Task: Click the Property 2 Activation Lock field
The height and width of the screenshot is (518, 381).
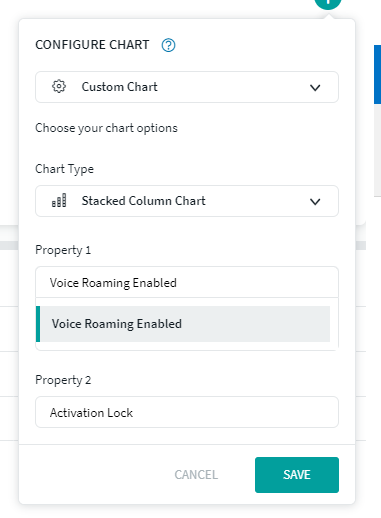Action: [187, 412]
